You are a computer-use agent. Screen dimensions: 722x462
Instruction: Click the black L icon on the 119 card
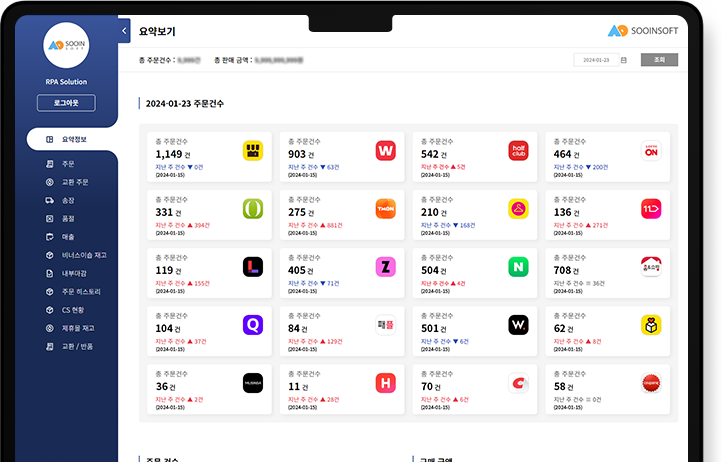253,267
